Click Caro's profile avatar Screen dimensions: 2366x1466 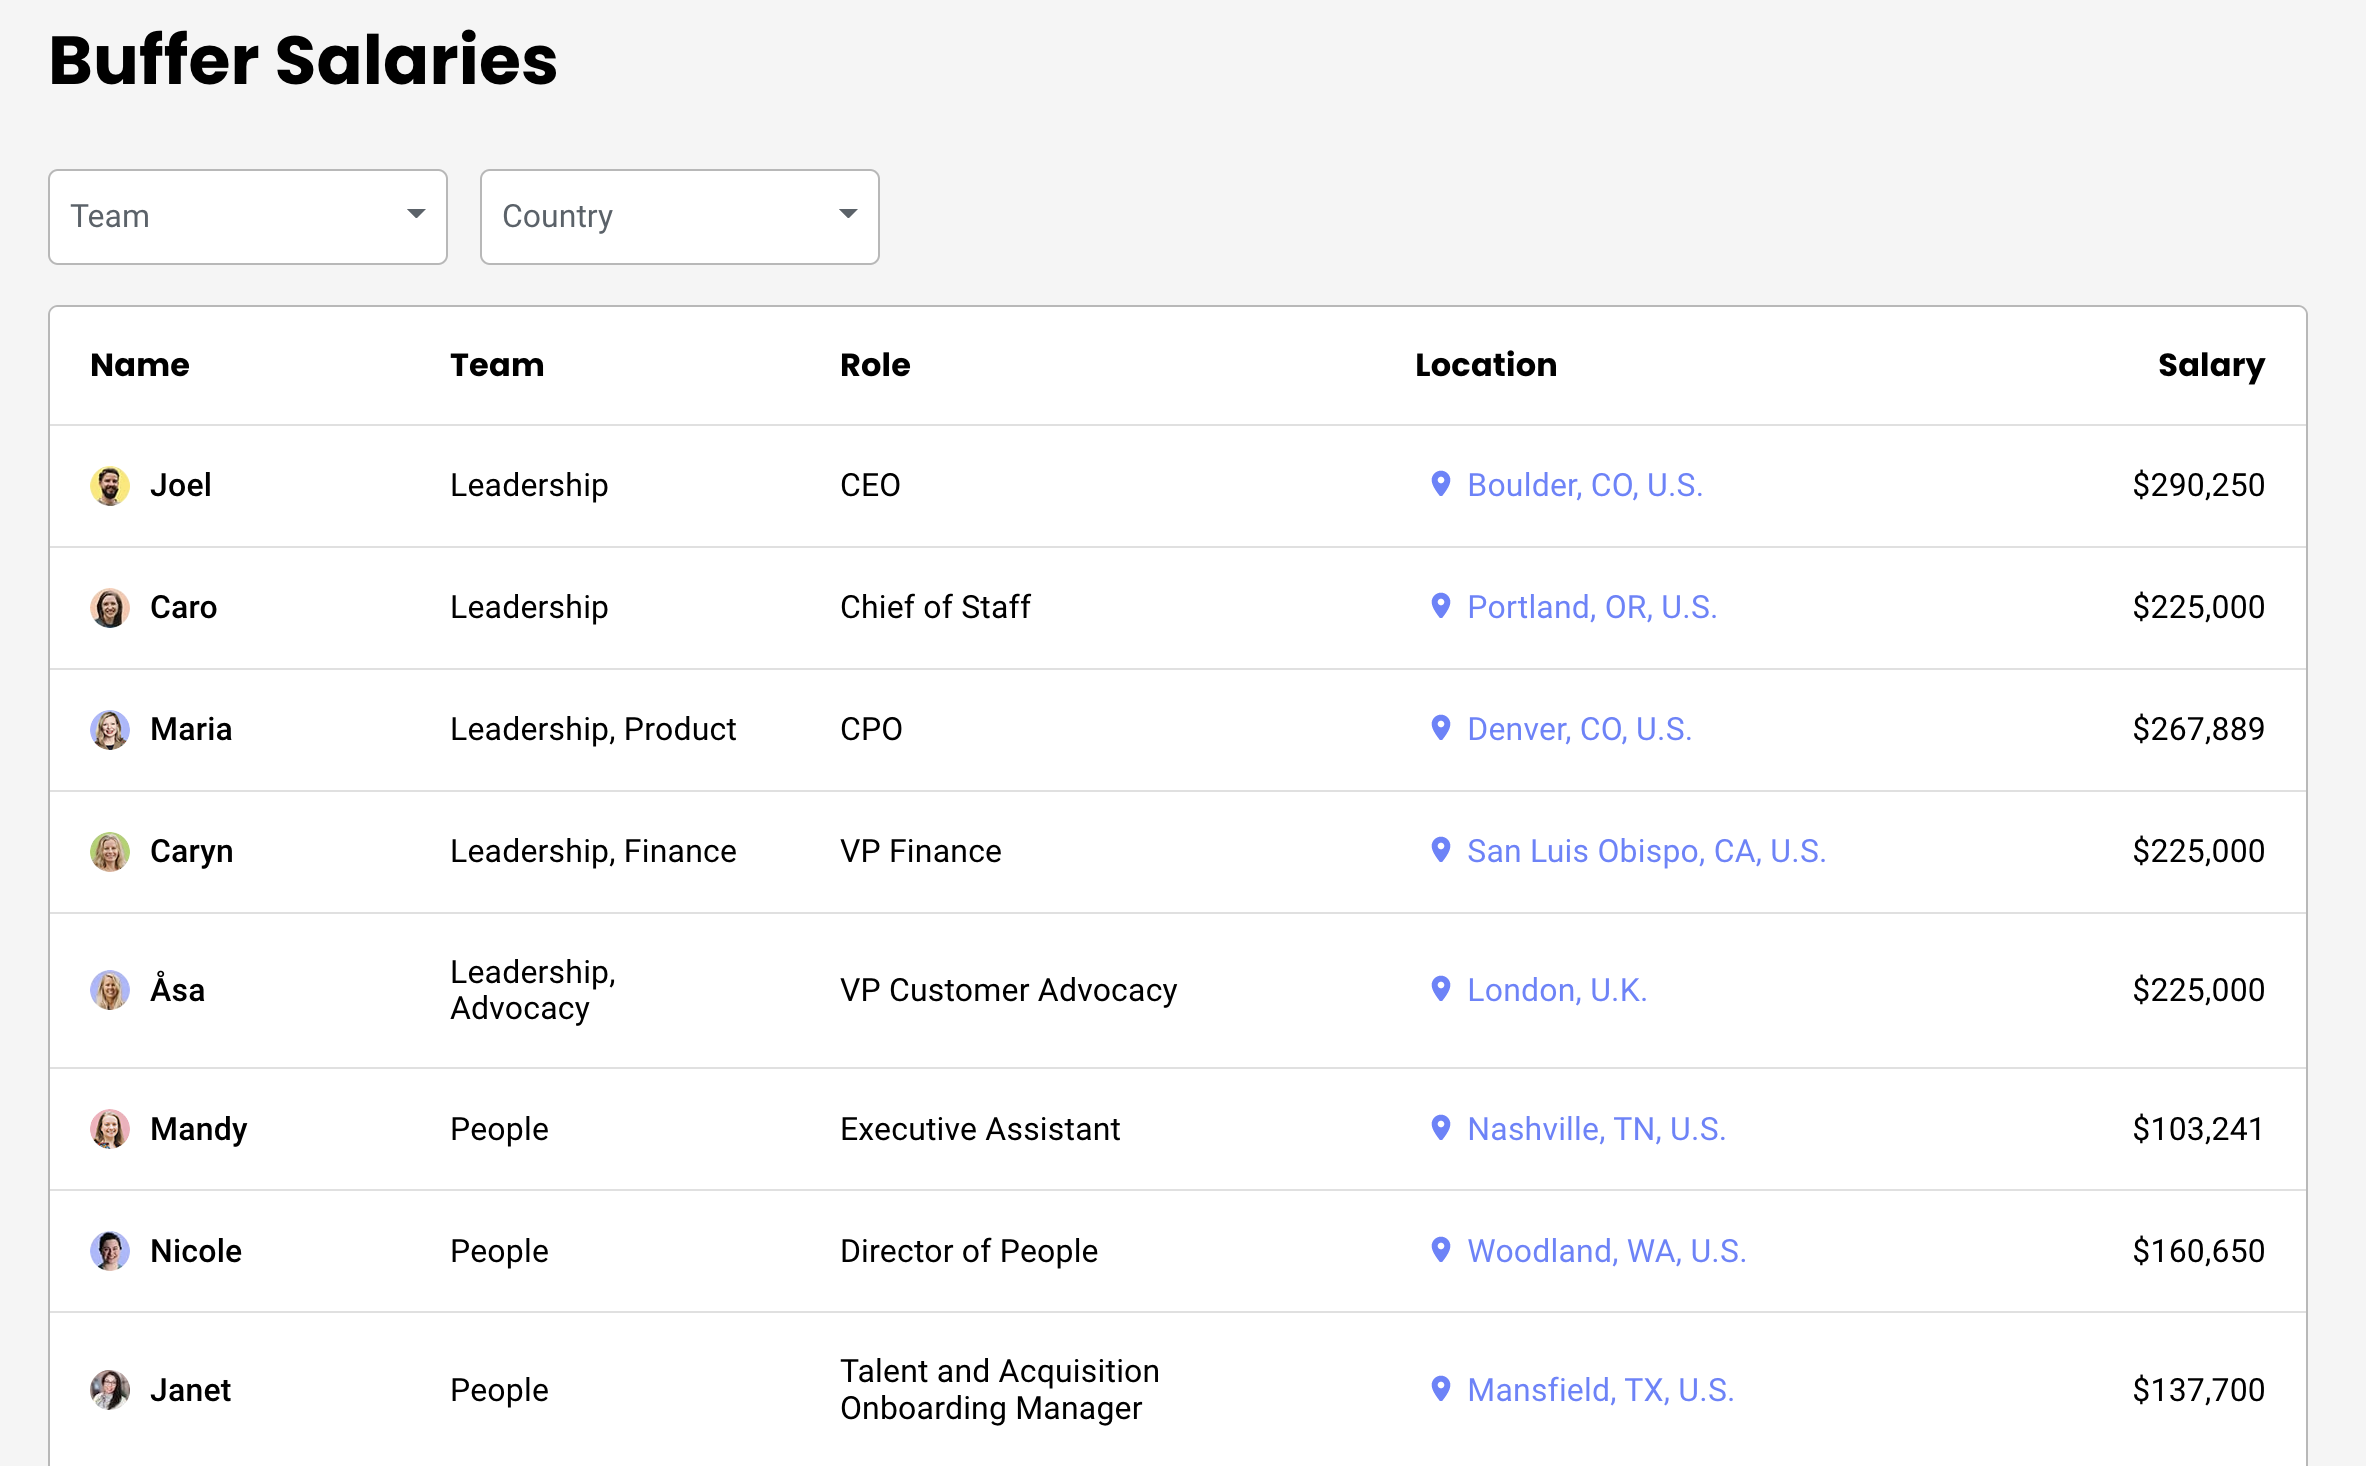110,608
